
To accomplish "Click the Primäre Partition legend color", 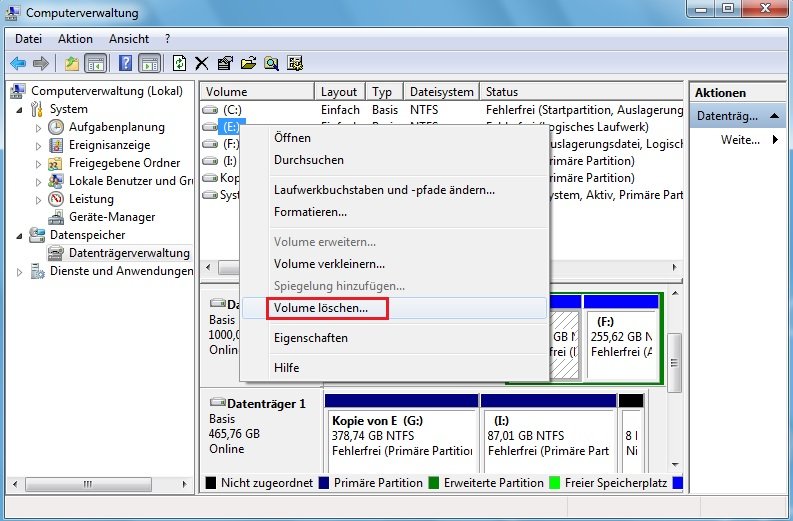I will 324,483.
